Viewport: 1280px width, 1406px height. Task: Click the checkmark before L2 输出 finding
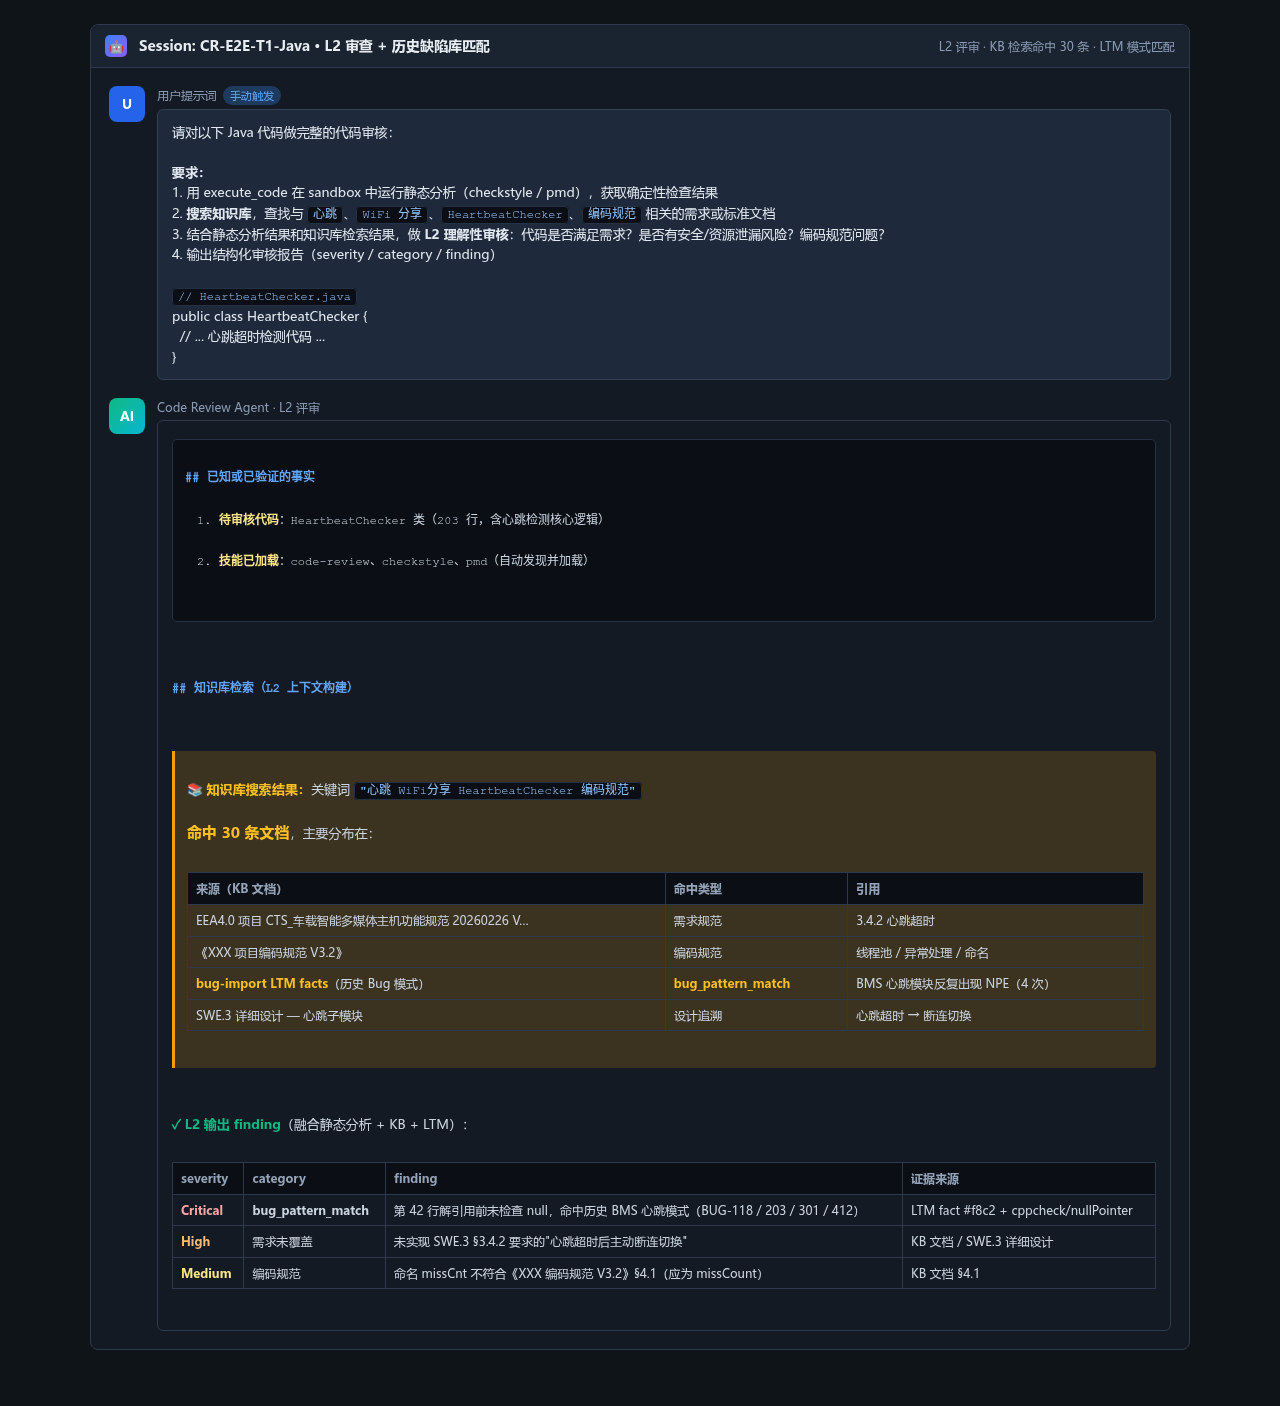[x=176, y=1125]
